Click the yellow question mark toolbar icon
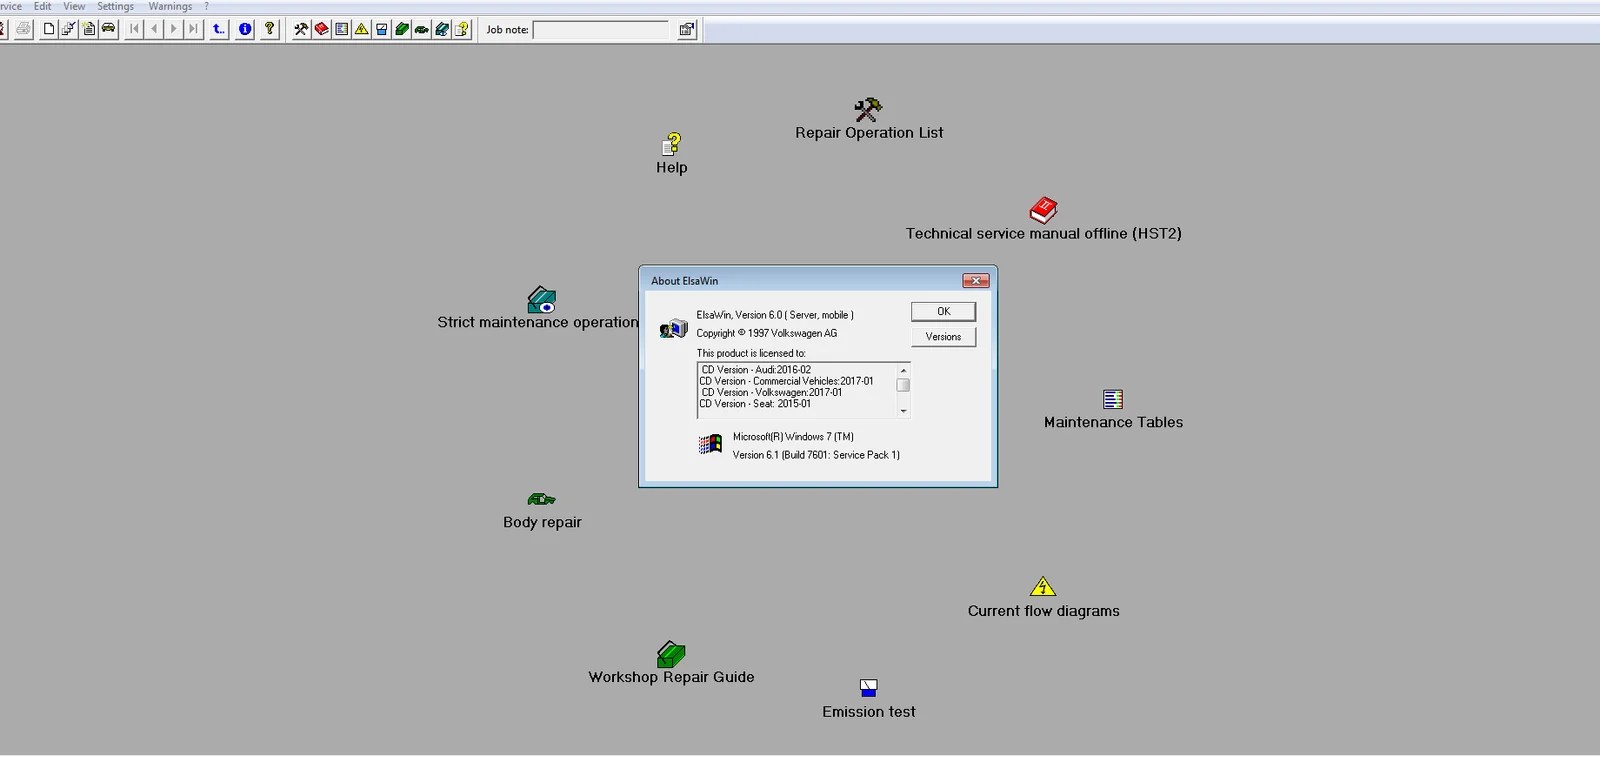Screen dimensions: 1600x757 pos(269,29)
